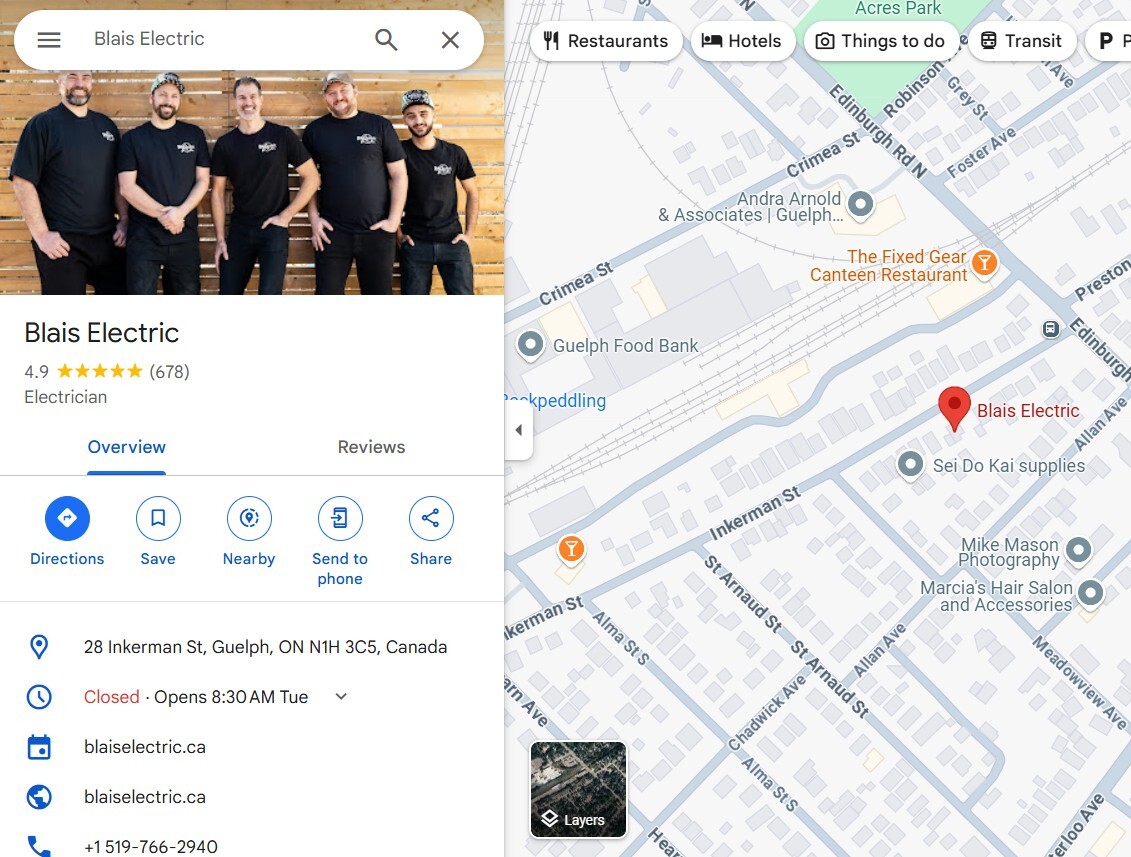Collapse the side panel arrow
Viewport: 1131px width, 857px height.
(x=519, y=430)
